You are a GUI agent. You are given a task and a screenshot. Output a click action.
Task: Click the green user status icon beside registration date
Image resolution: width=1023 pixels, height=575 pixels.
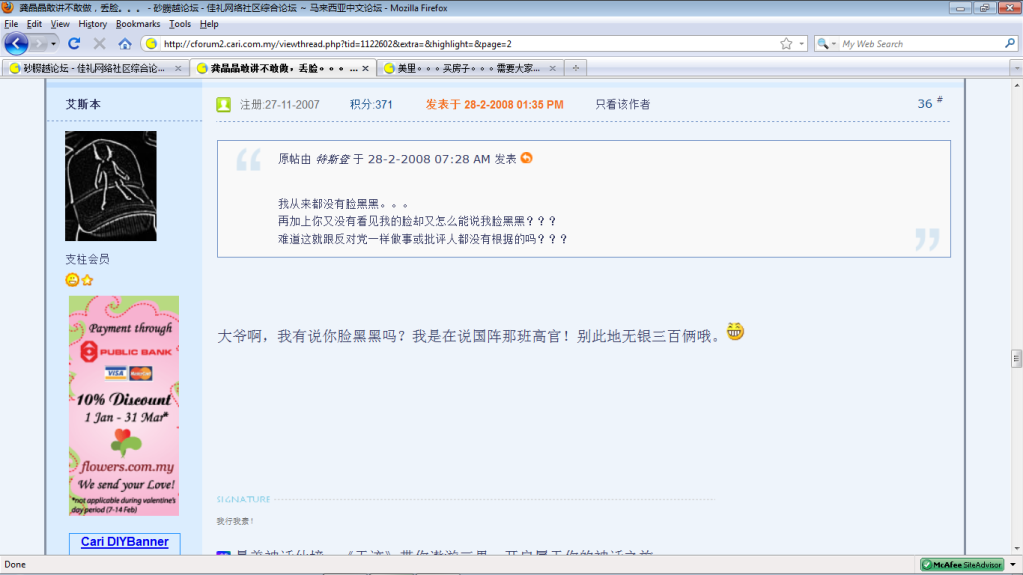coord(224,104)
